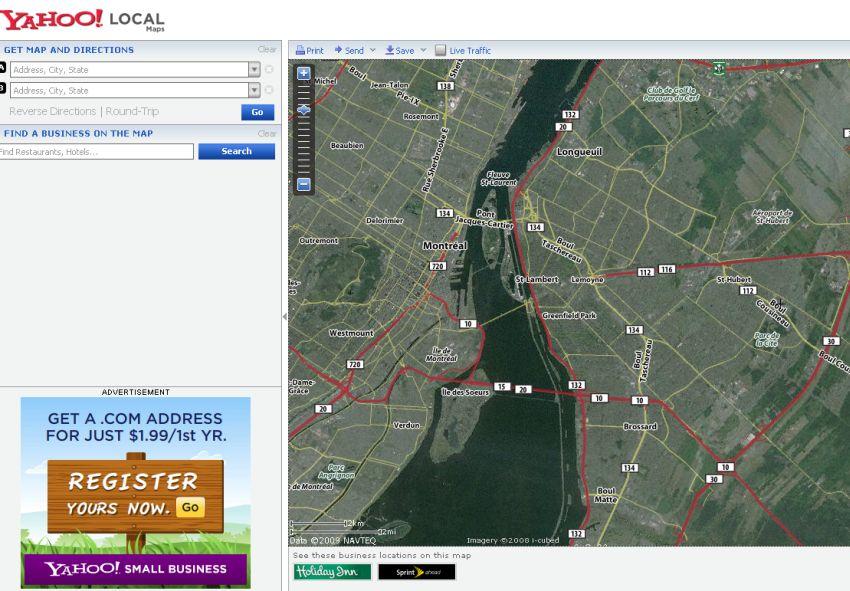Click the Send arrow icon
850x591 pixels.
tap(339, 50)
